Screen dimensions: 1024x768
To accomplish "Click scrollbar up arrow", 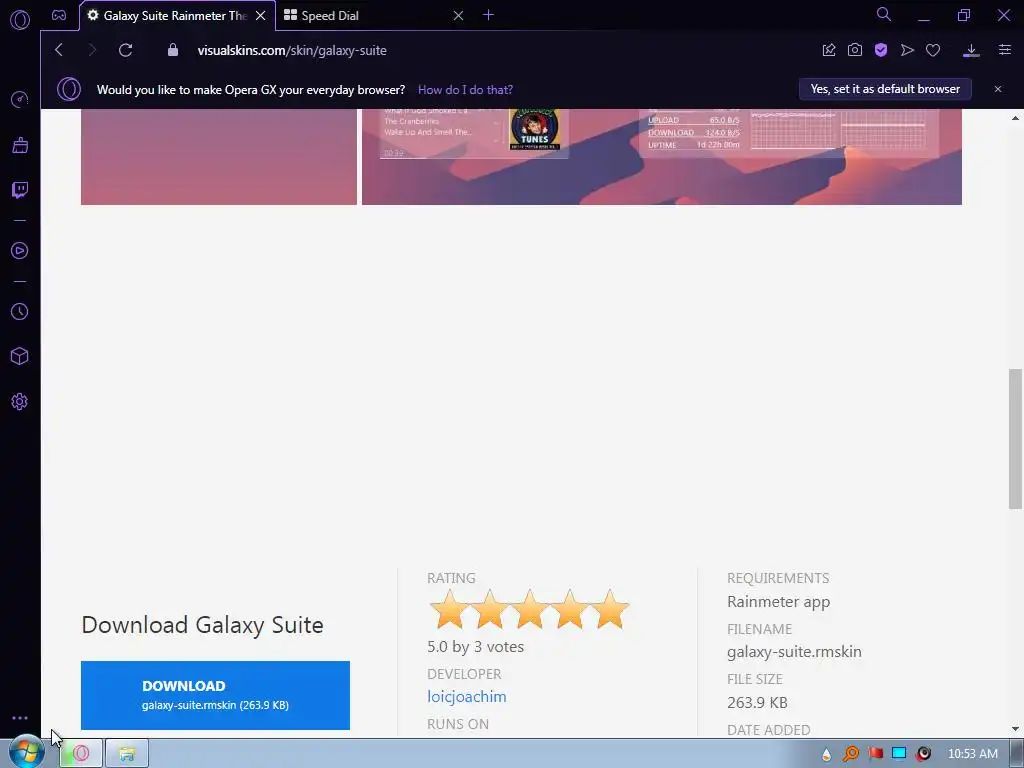I will [1015, 118].
